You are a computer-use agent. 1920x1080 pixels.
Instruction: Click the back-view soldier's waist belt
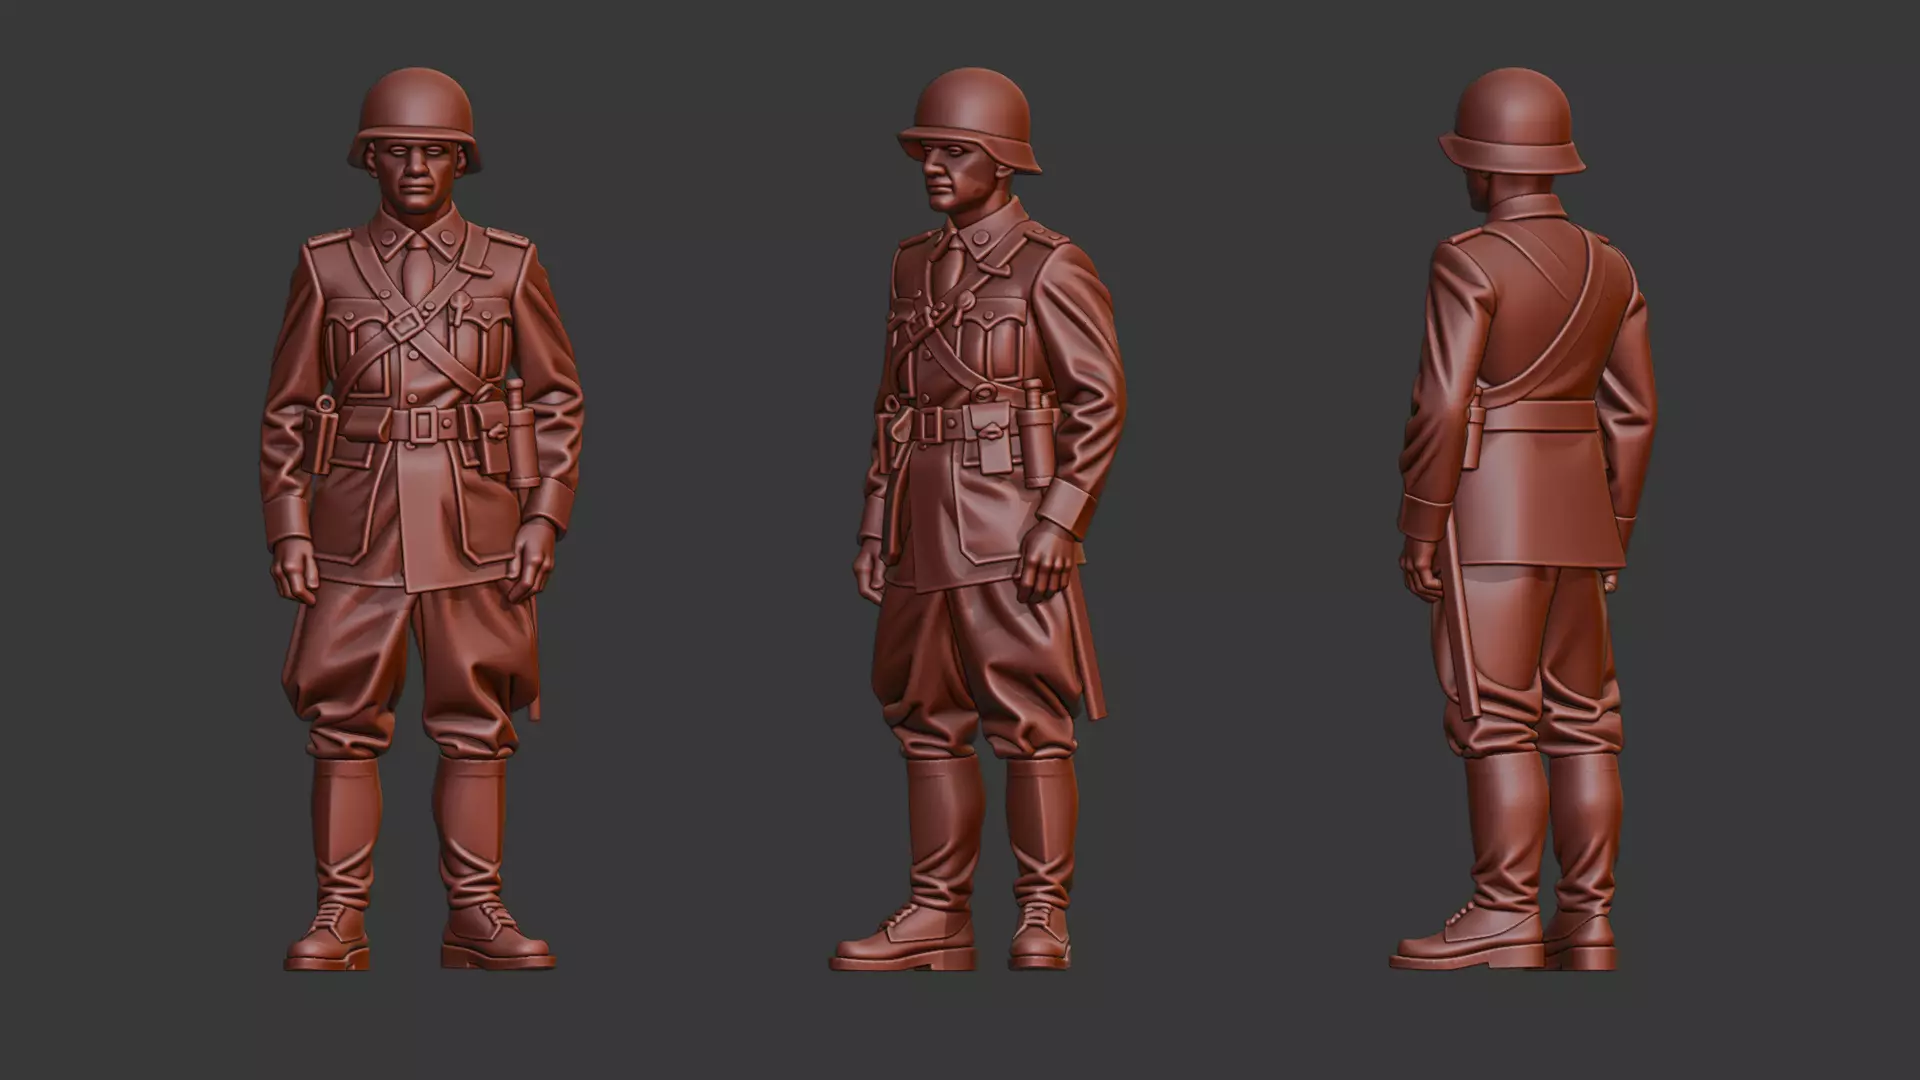point(1540,416)
